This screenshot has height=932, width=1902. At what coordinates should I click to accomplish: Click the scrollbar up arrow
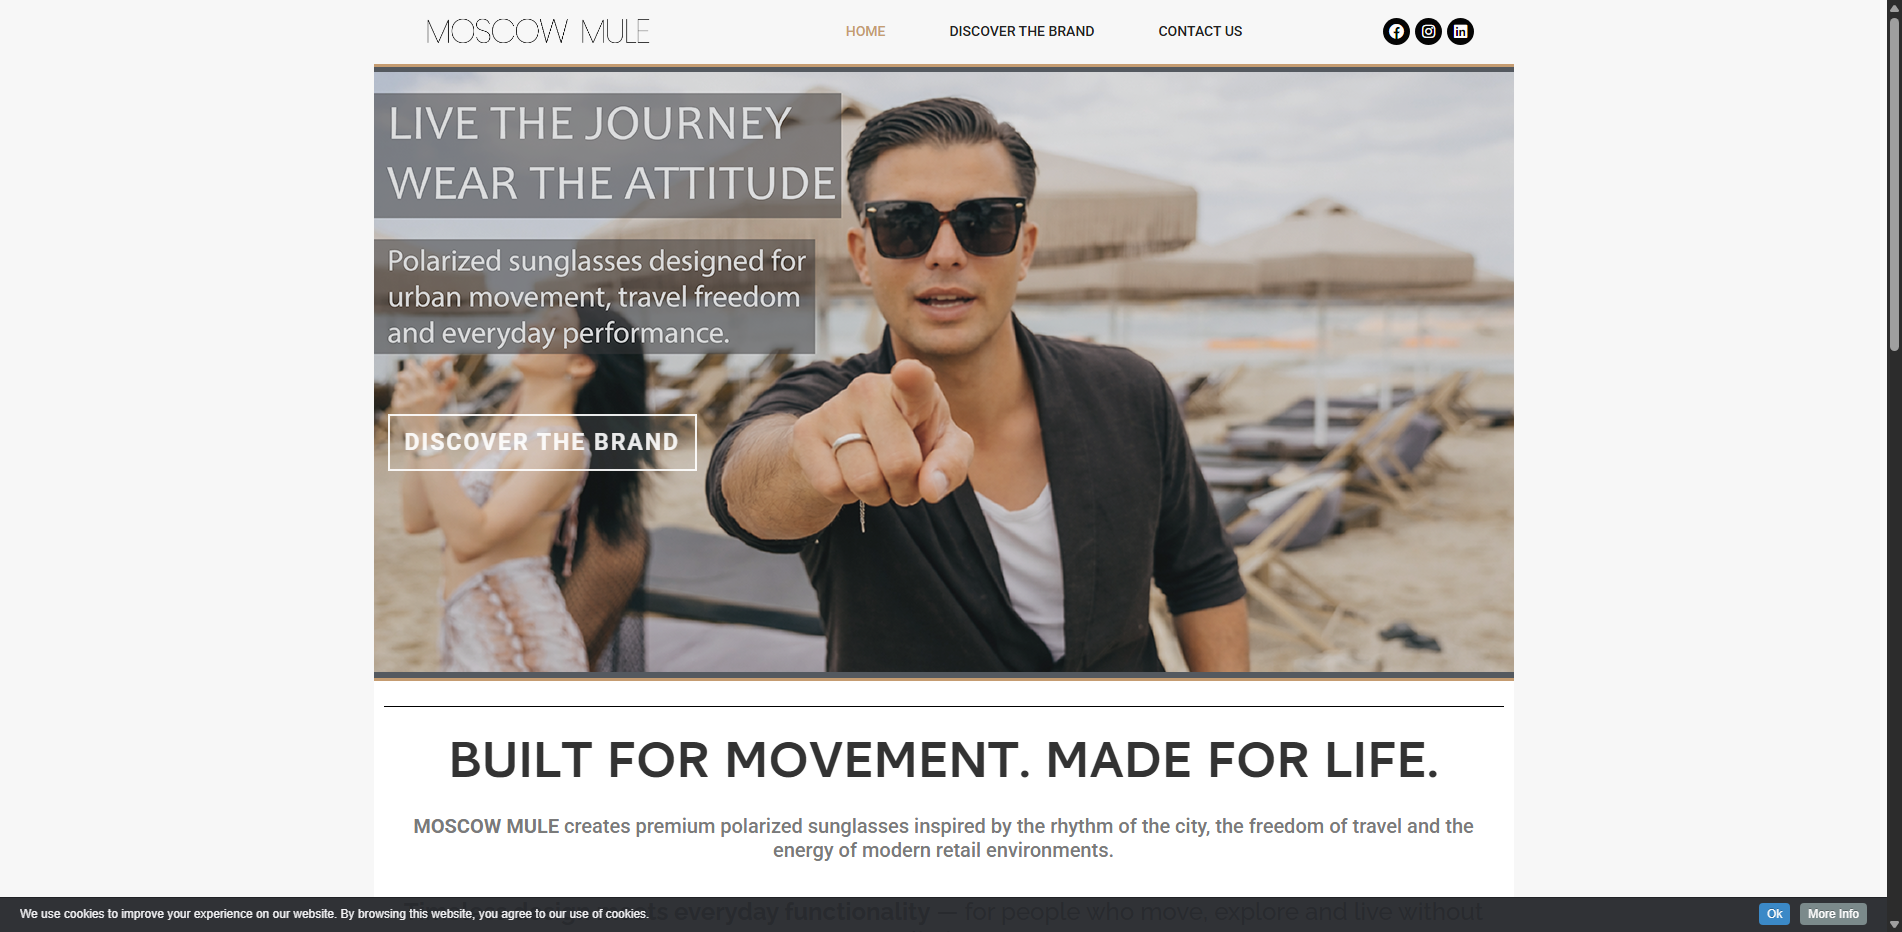(1894, 8)
